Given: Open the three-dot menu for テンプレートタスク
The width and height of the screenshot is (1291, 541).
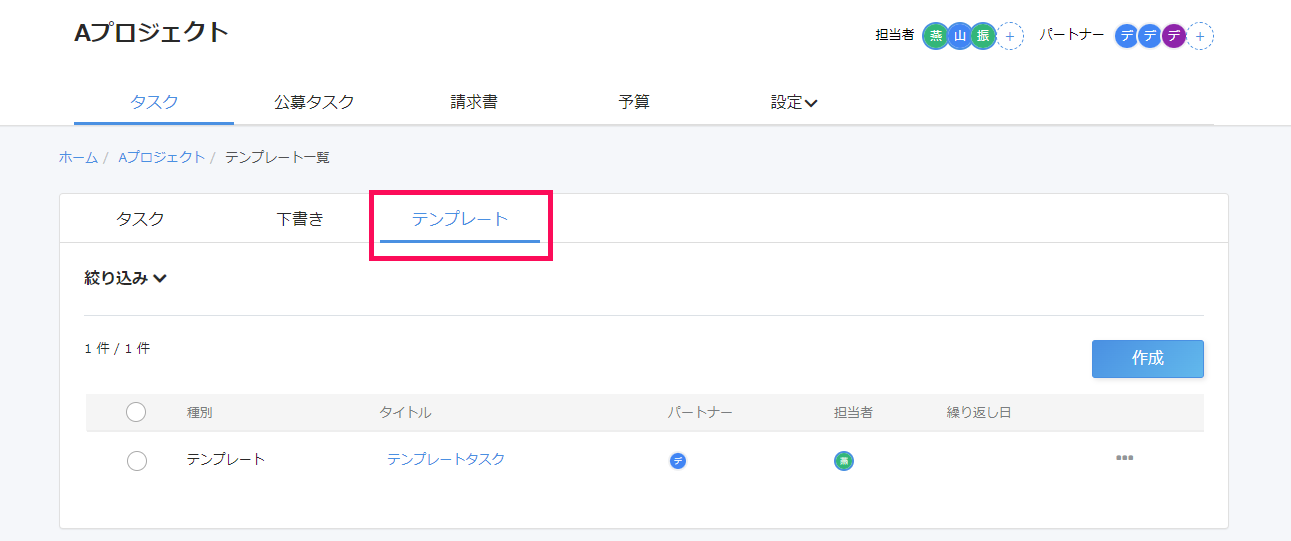Looking at the screenshot, I should click(x=1124, y=459).
